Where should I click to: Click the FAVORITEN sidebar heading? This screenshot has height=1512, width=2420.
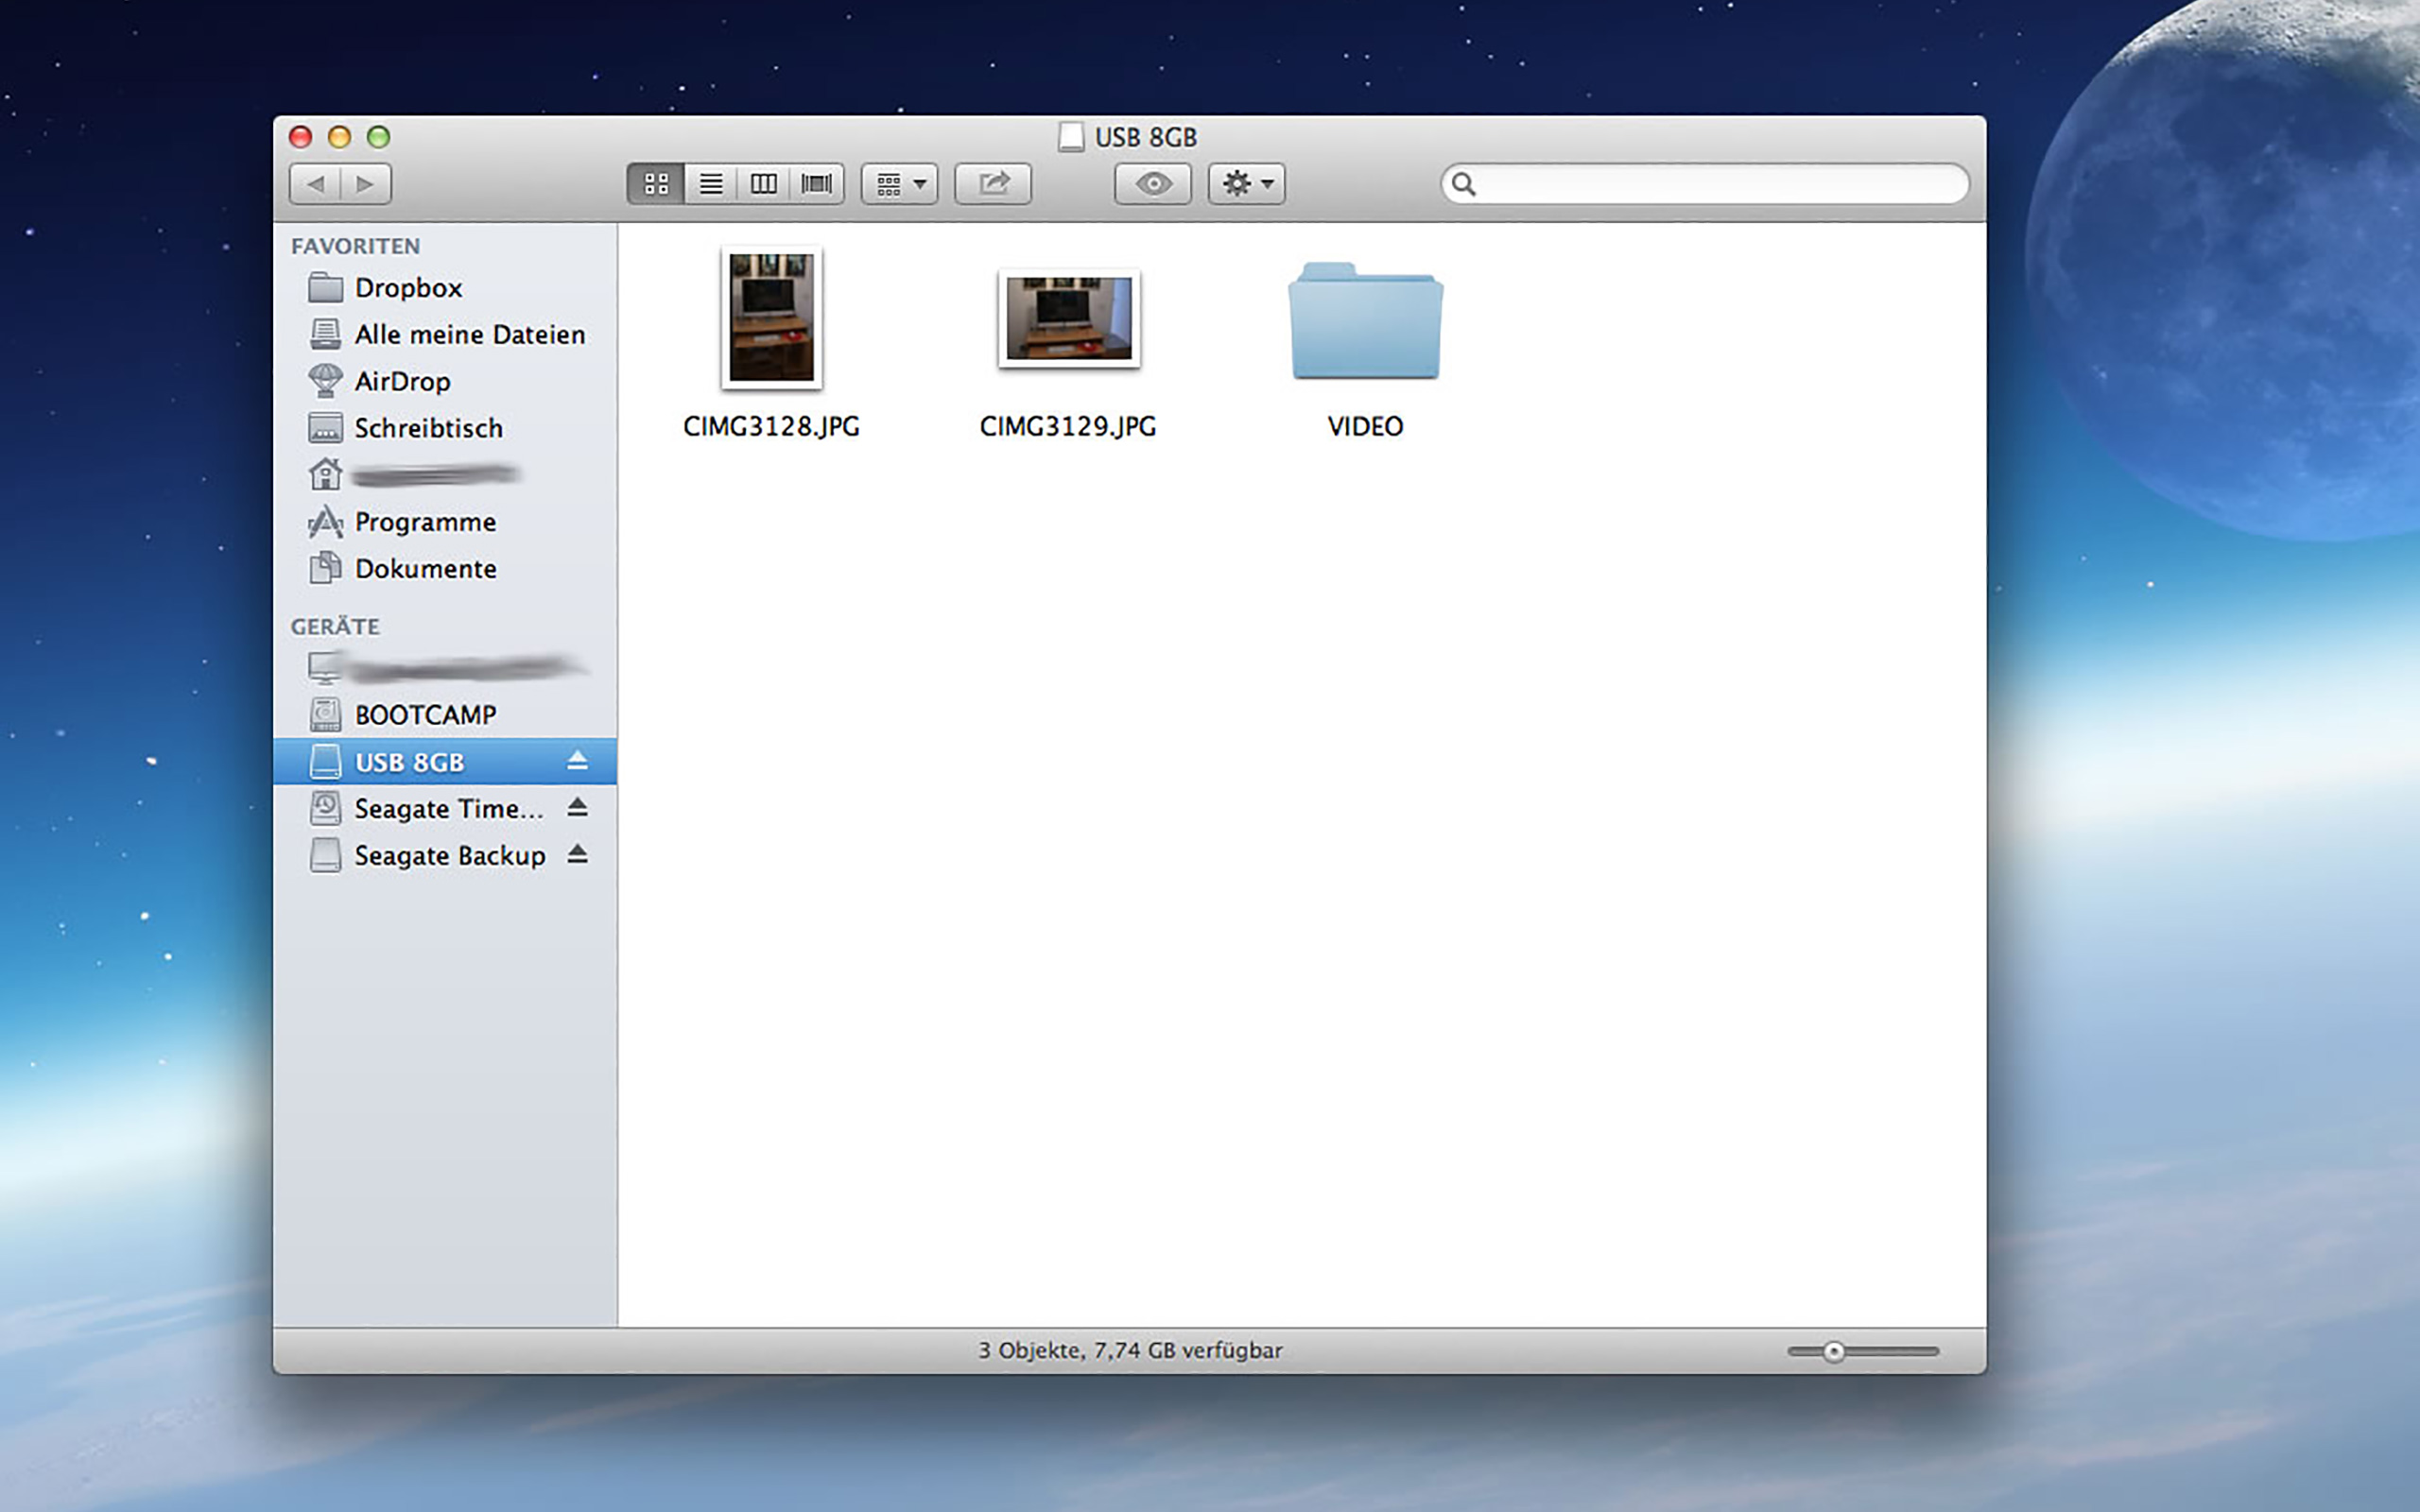355,246
